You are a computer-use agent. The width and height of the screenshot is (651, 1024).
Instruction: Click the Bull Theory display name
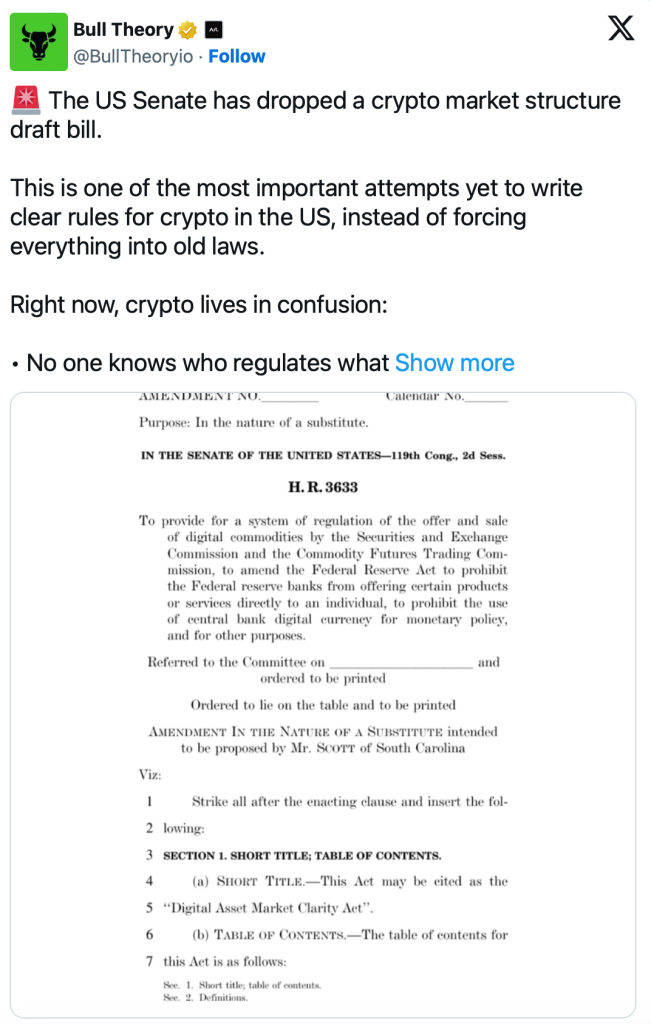pyautogui.click(x=123, y=30)
